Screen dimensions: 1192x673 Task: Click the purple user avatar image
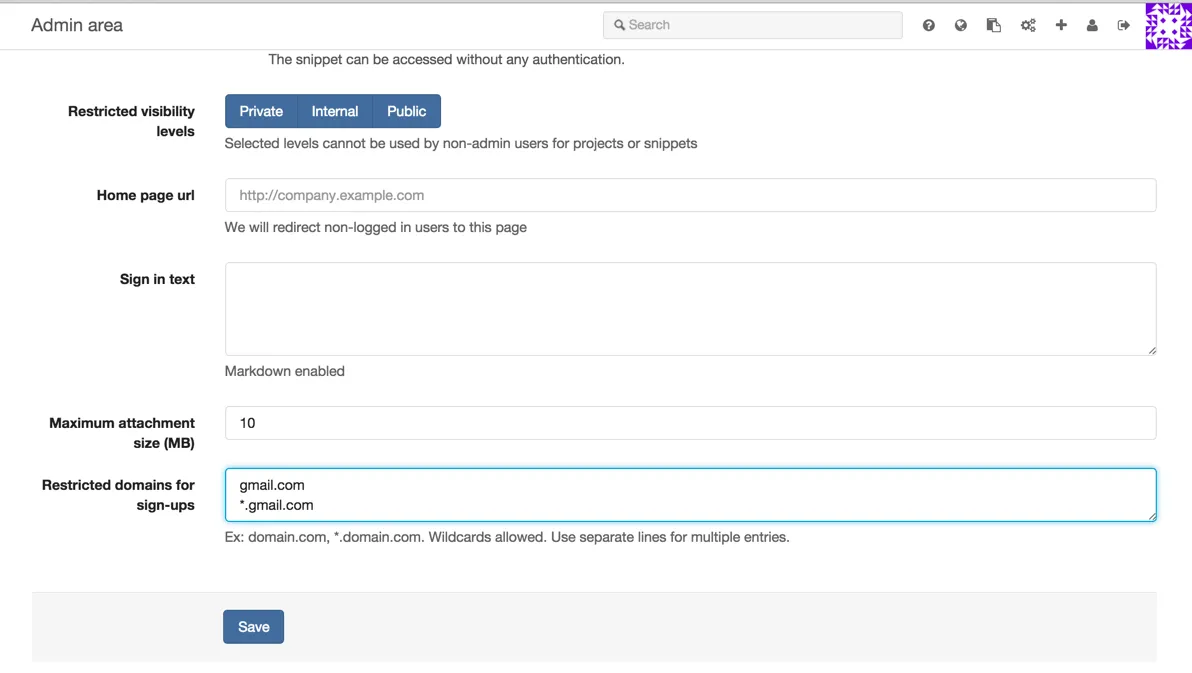1168,25
